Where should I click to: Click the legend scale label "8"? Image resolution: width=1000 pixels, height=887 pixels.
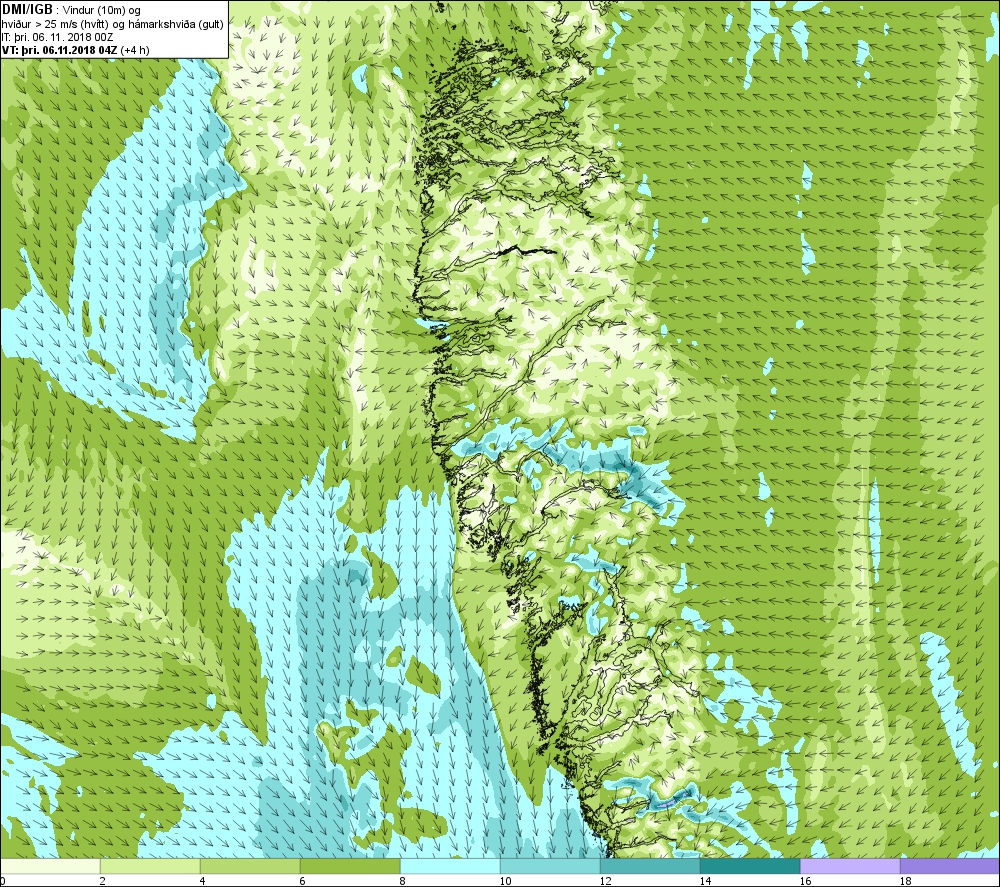point(403,881)
